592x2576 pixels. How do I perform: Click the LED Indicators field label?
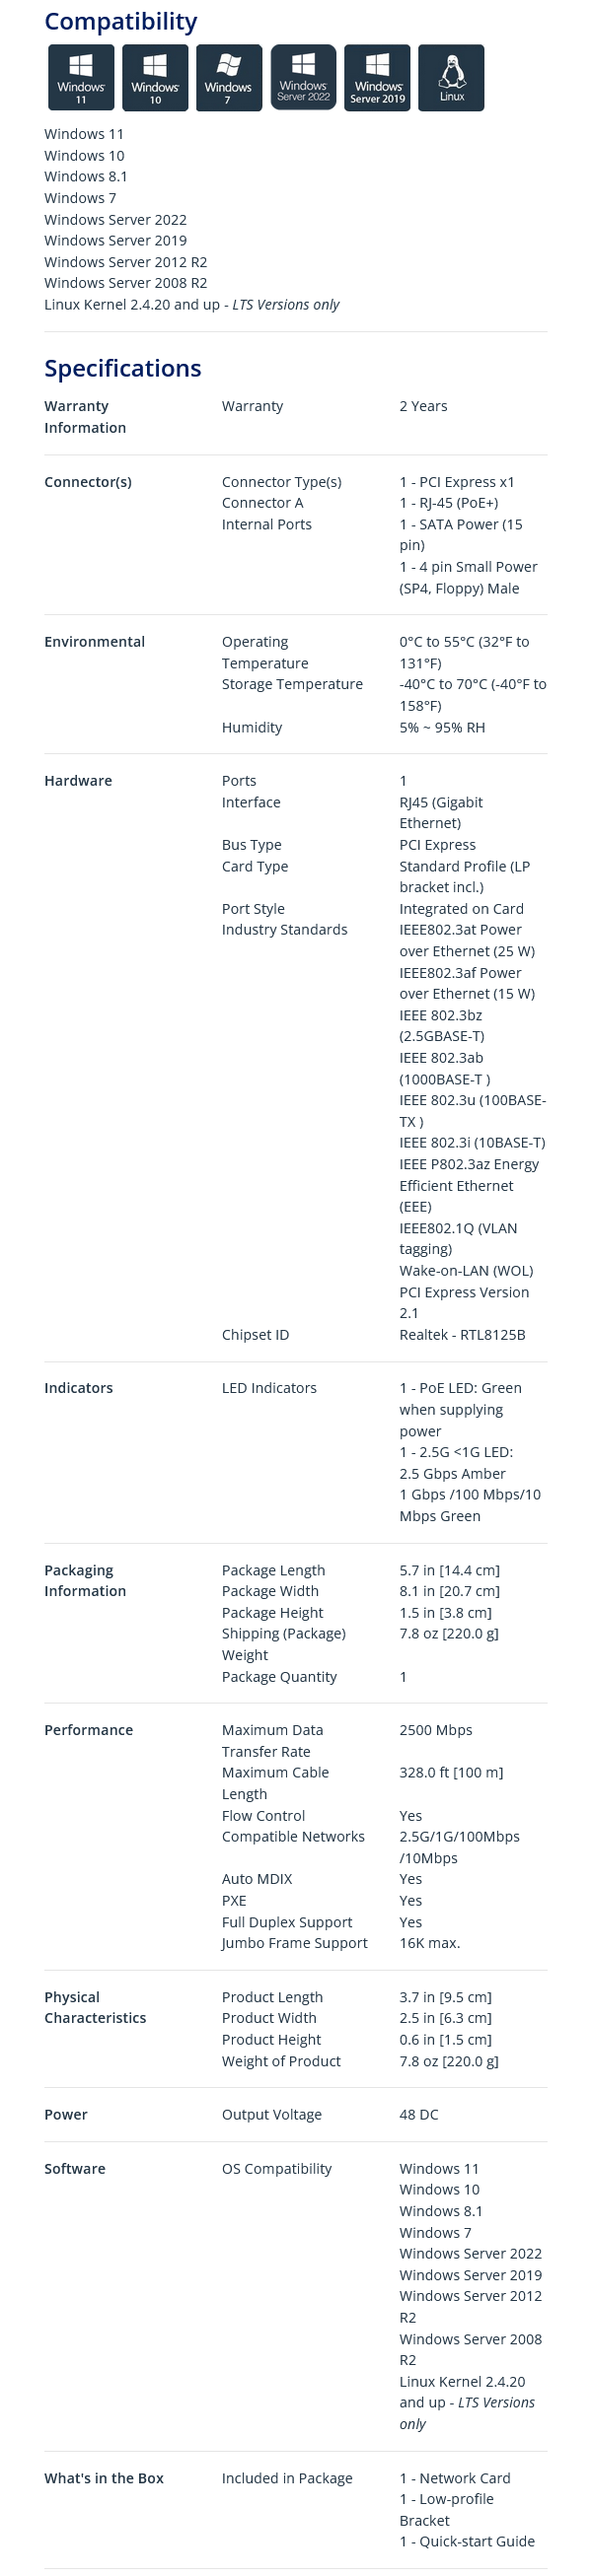269,1388
